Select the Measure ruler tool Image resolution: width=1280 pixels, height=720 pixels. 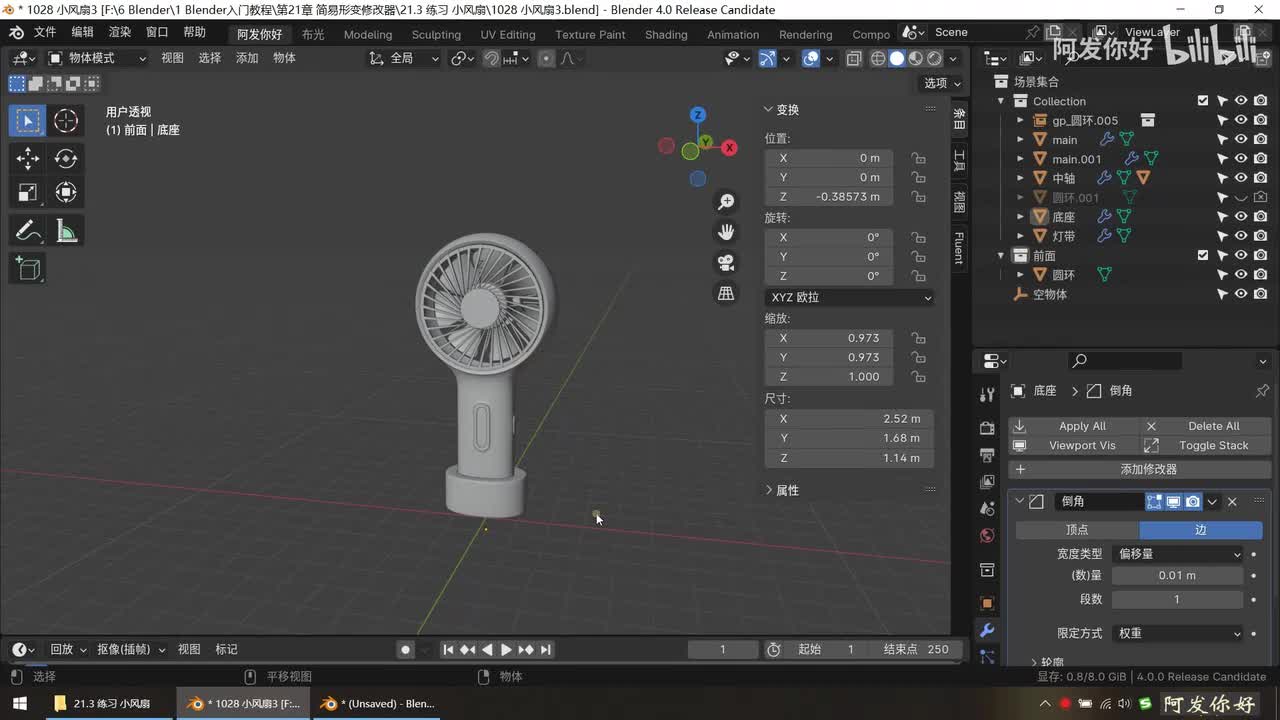click(66, 231)
